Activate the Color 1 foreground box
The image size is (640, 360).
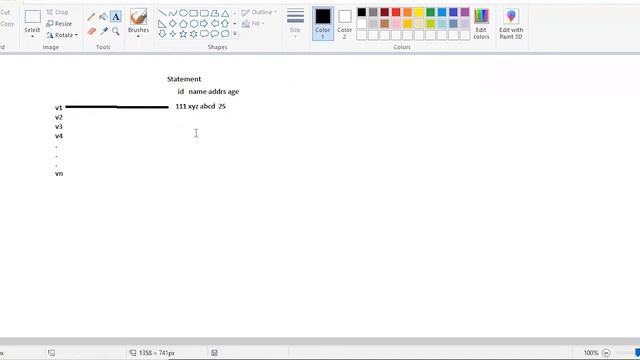[x=323, y=23]
